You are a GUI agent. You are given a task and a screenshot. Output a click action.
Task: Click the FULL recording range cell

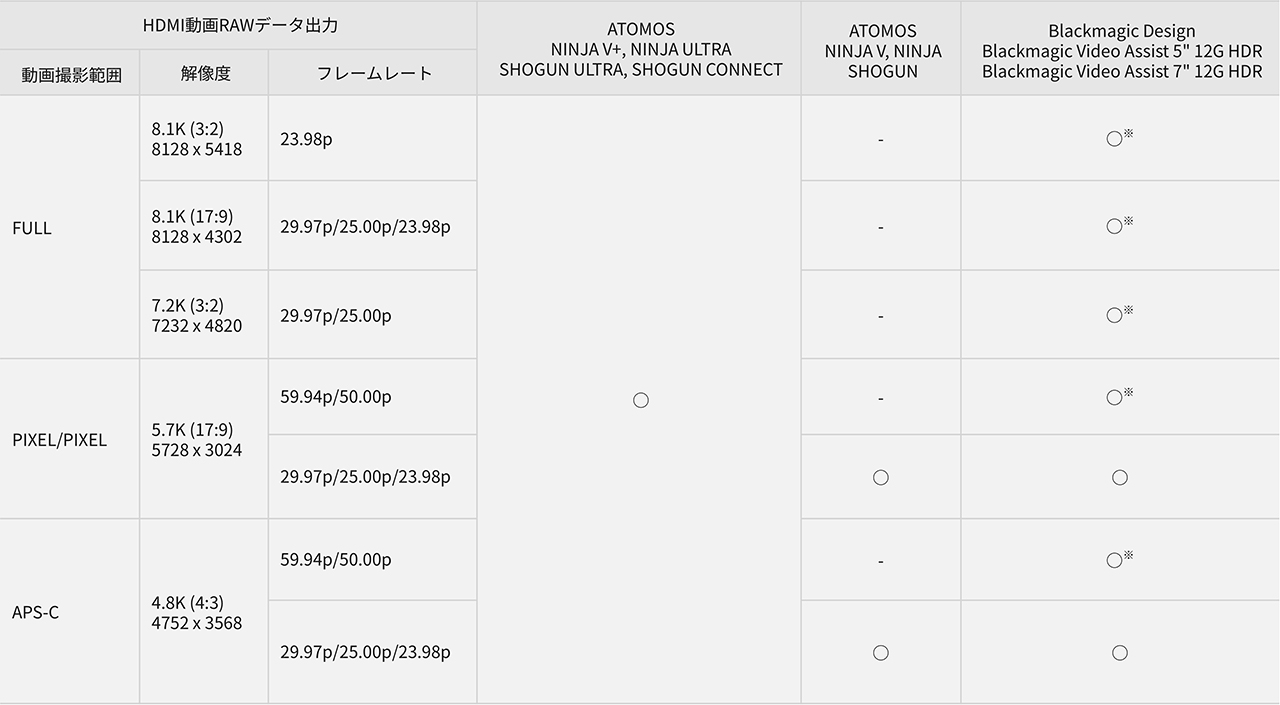(x=32, y=228)
